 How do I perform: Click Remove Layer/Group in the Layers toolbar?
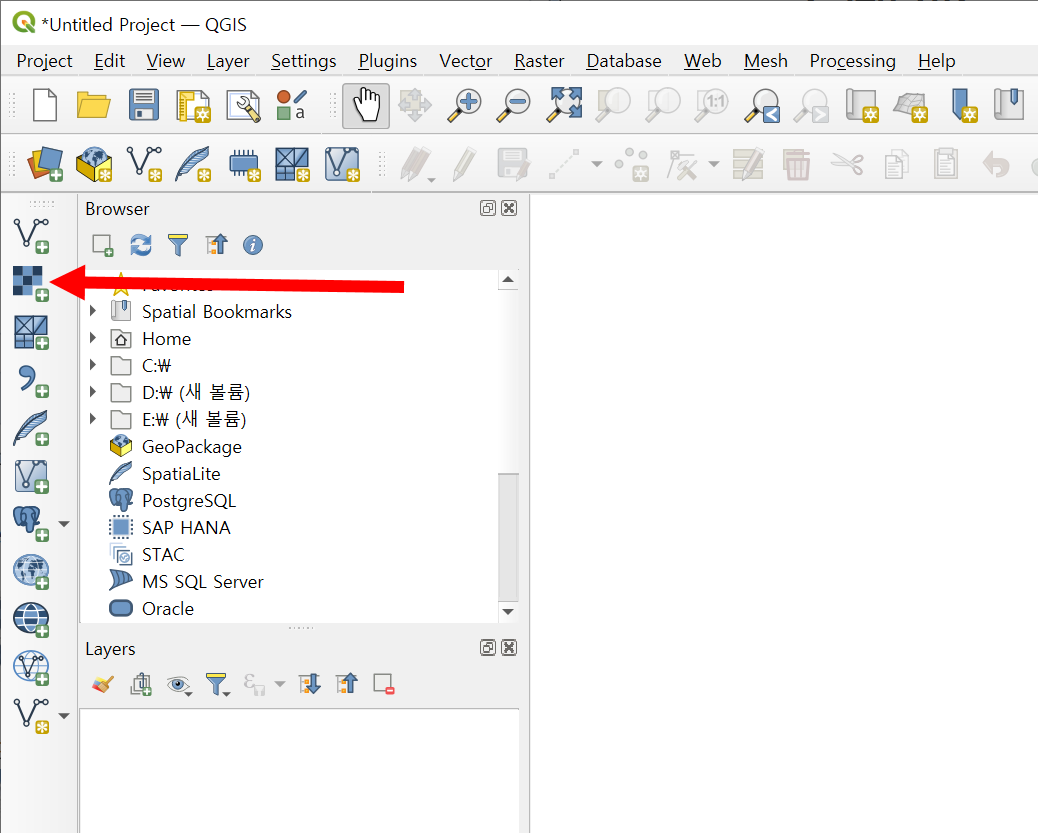pos(384,684)
